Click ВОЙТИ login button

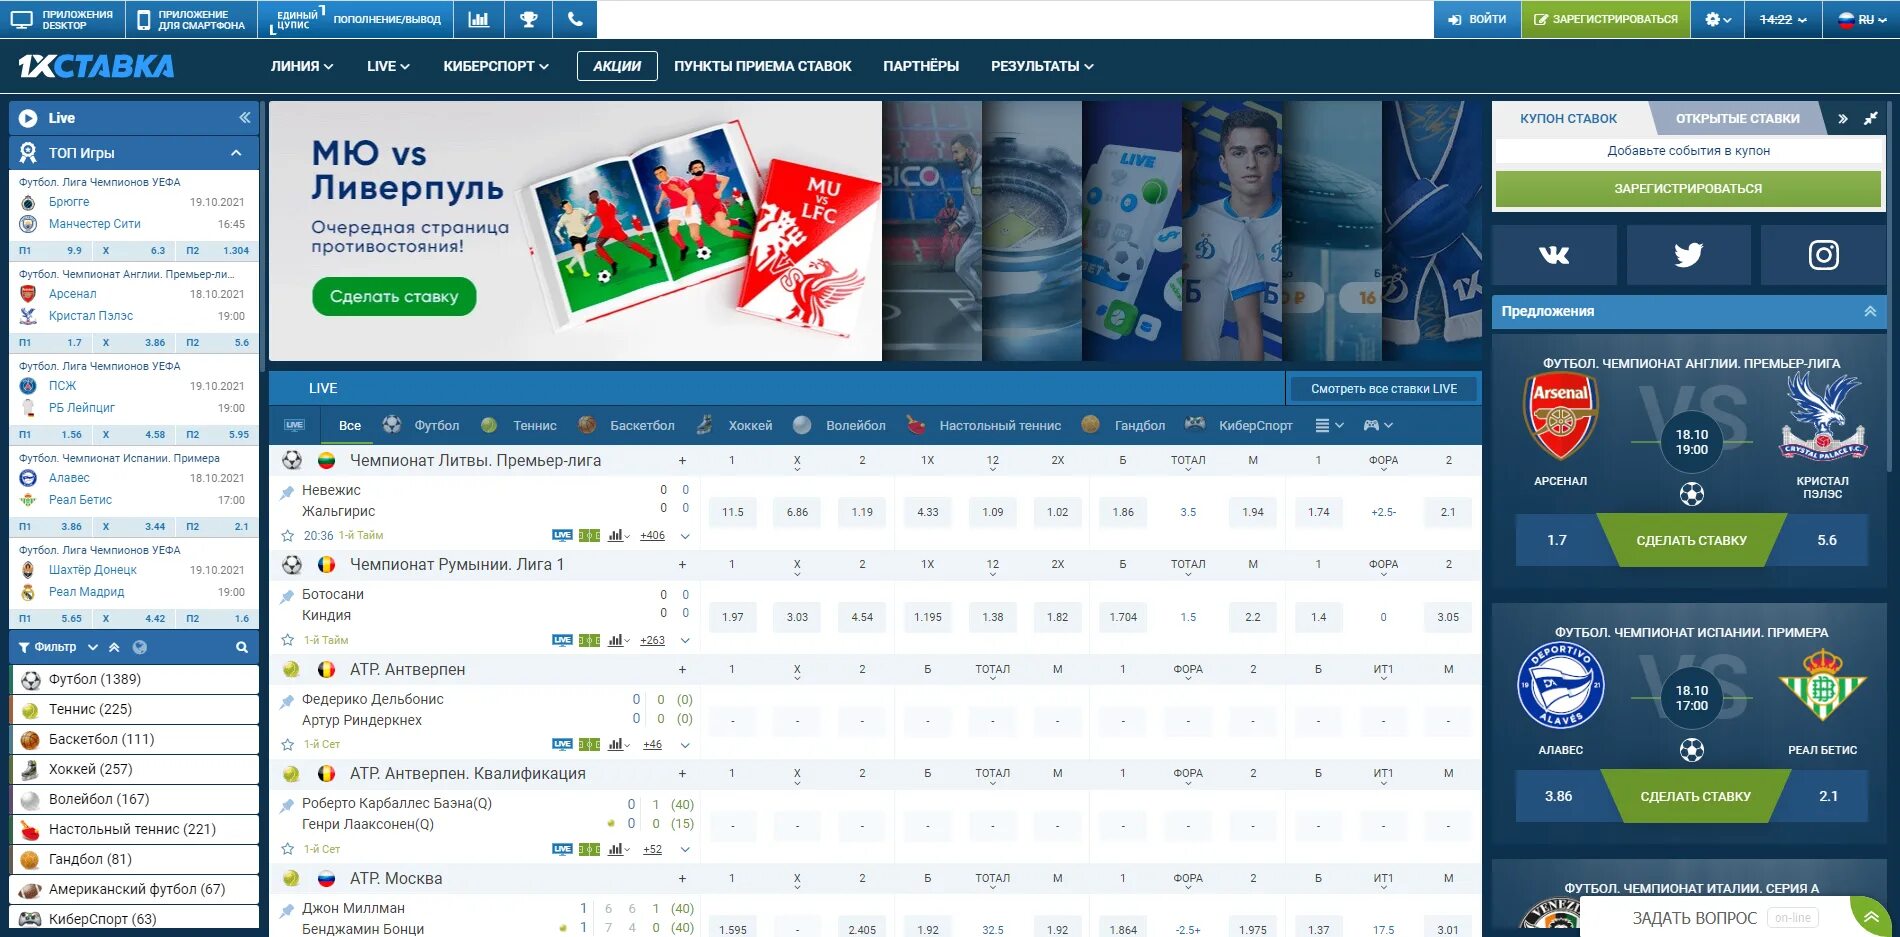click(x=1477, y=19)
